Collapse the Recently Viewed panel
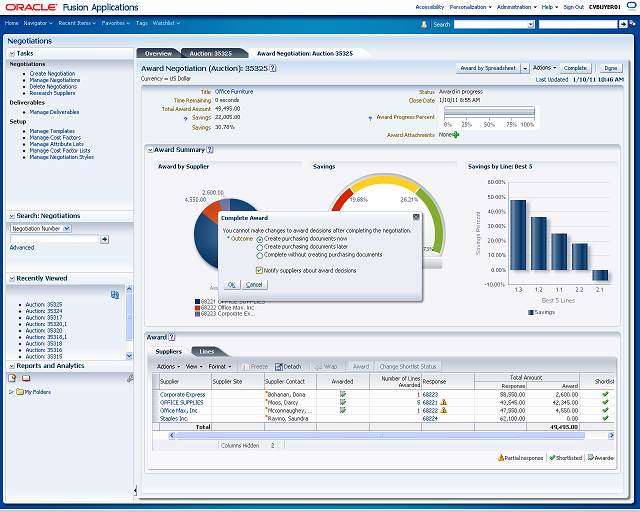 pyautogui.click(x=12, y=278)
